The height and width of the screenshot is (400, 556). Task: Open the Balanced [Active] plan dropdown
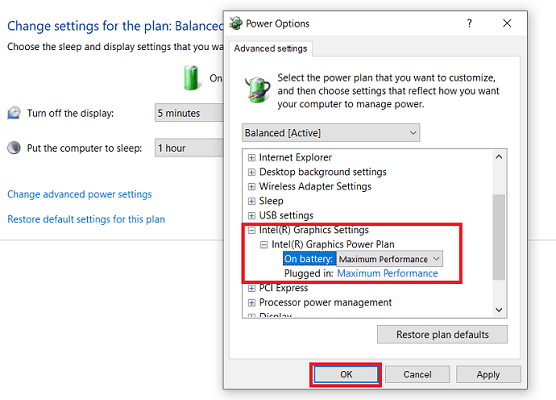tap(331, 133)
